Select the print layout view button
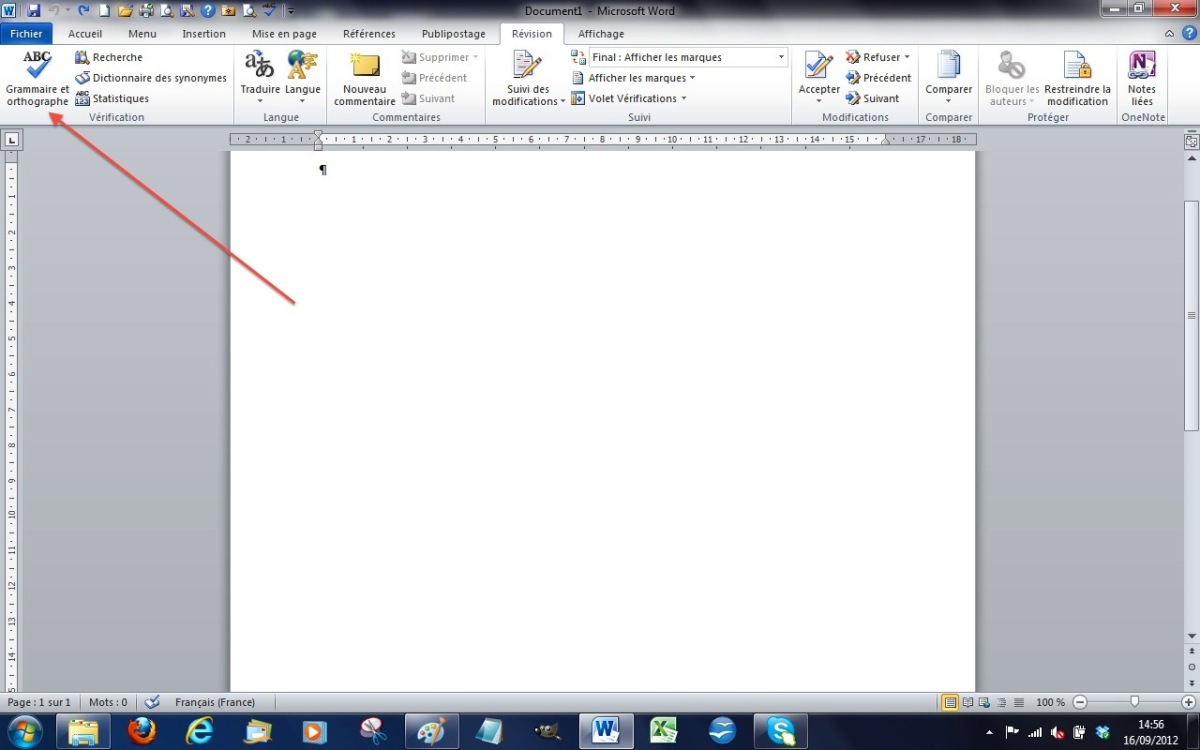This screenshot has width=1200, height=750. click(950, 703)
